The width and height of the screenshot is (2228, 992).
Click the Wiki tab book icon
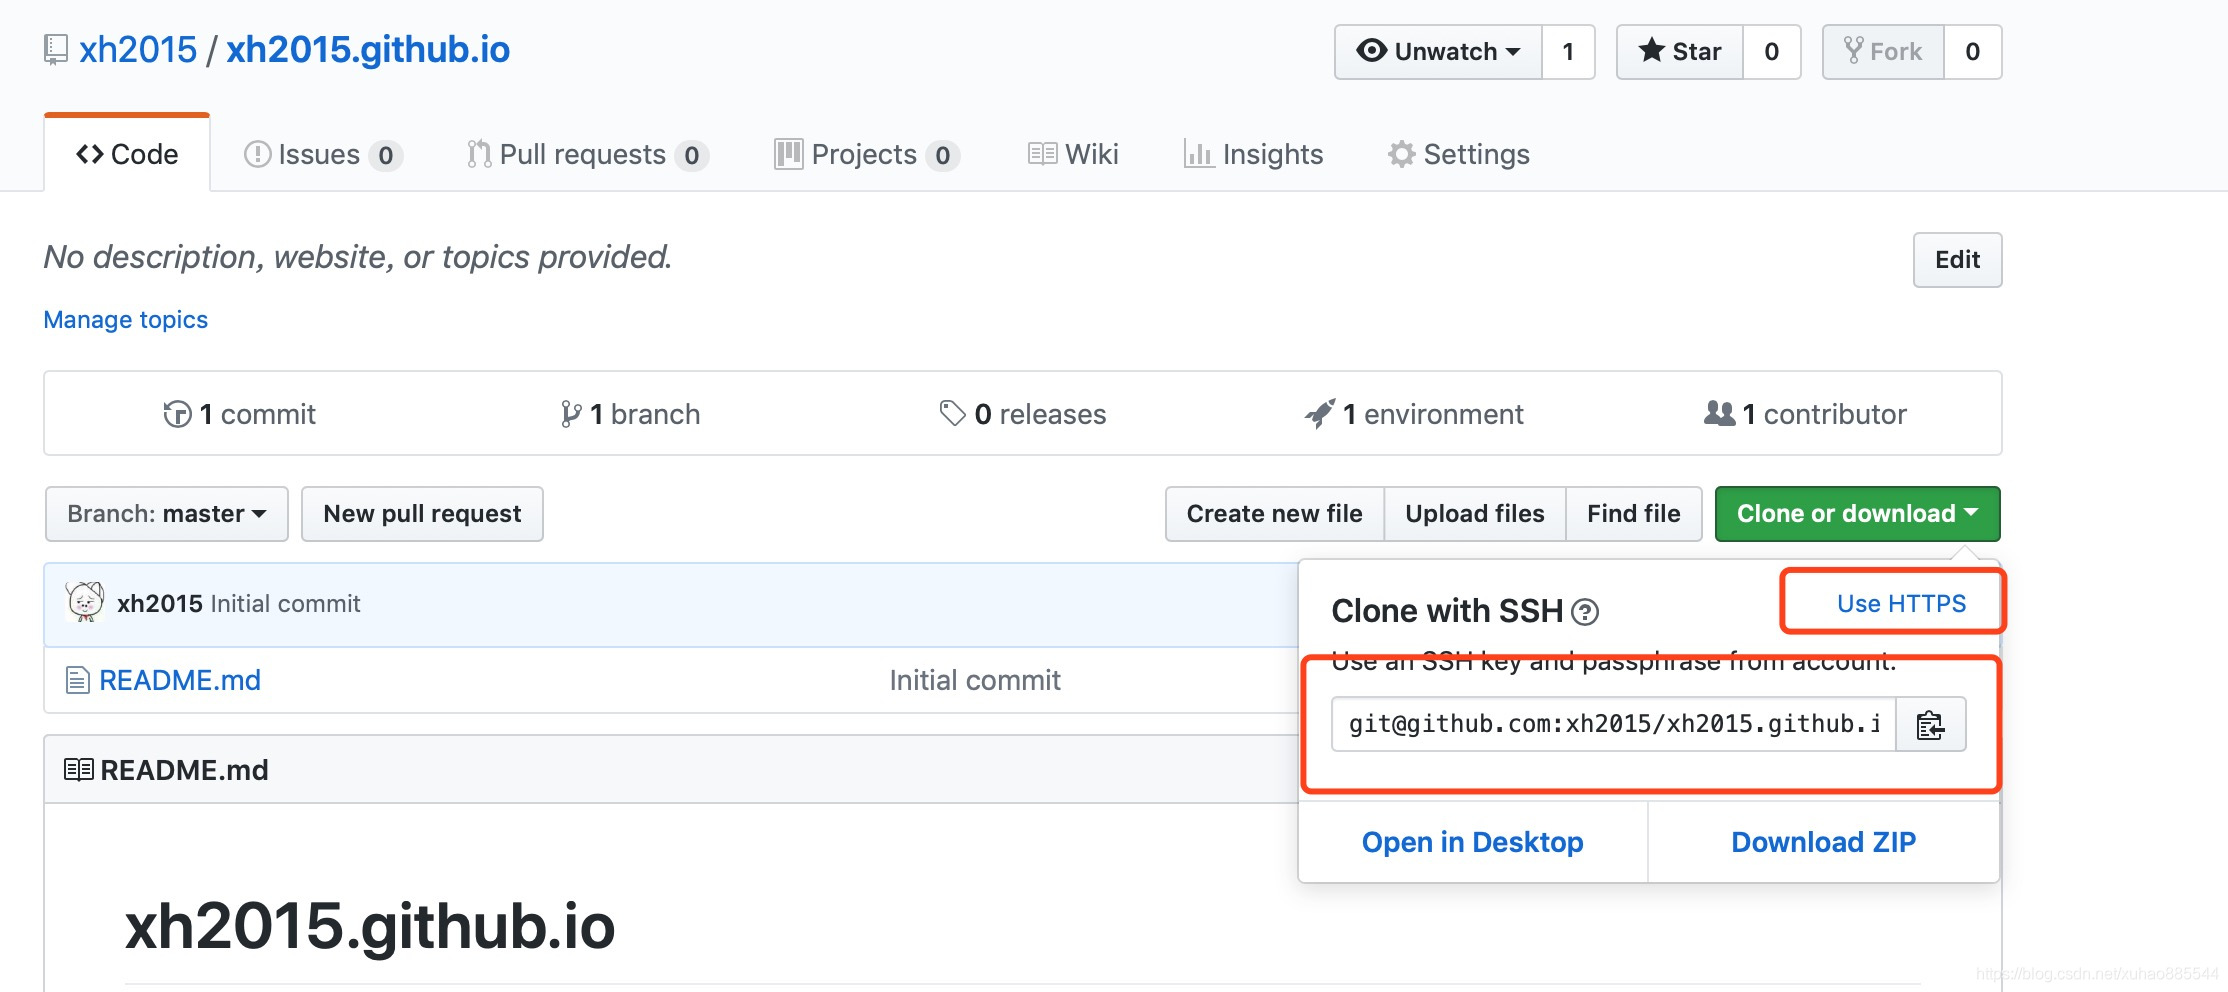coord(1043,154)
